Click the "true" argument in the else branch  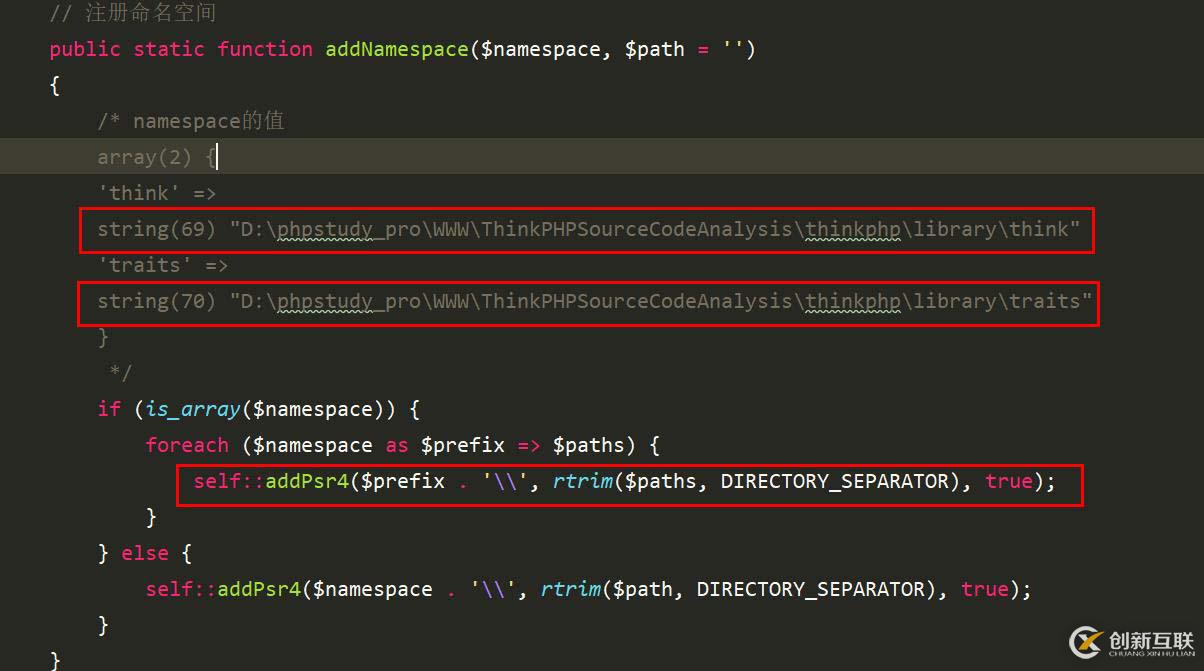(x=985, y=589)
